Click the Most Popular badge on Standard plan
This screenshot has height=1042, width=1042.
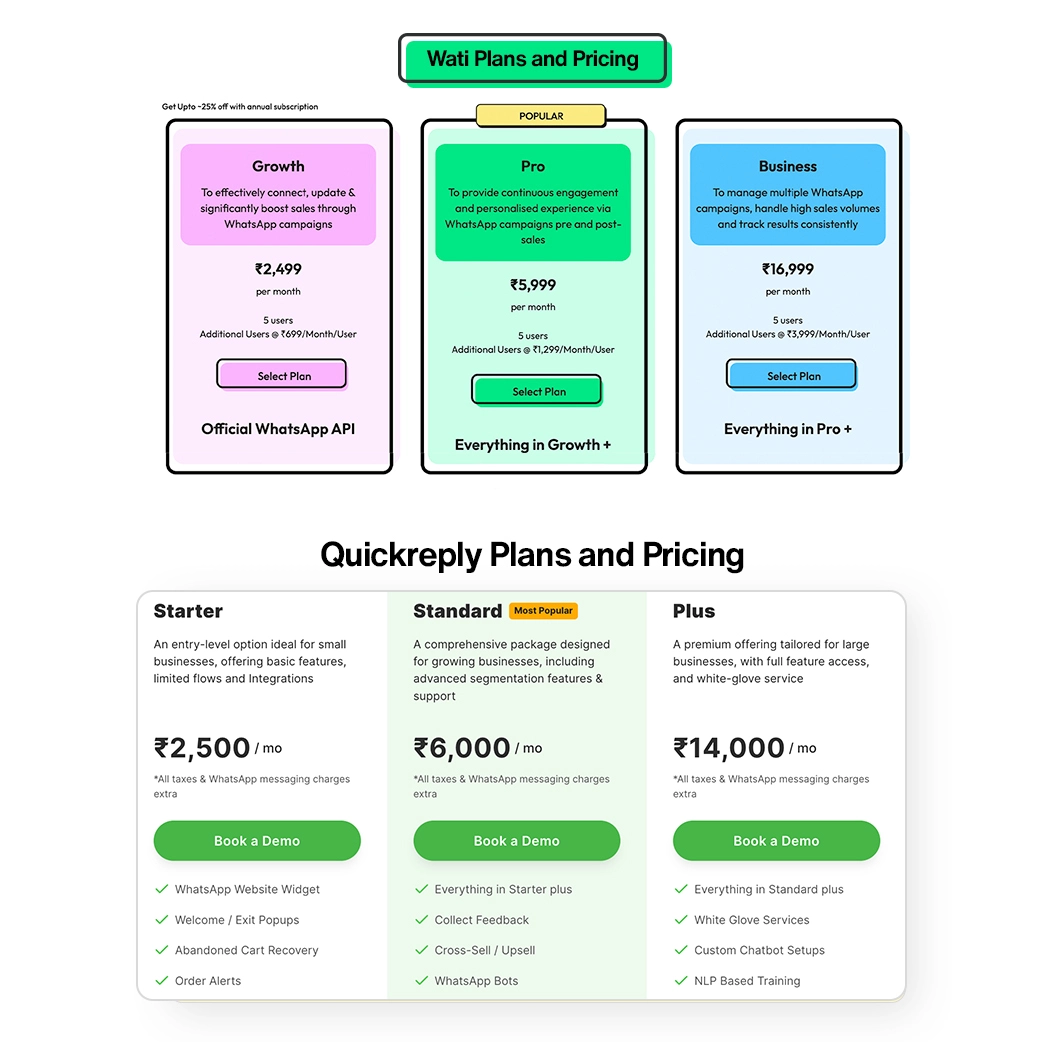543,610
